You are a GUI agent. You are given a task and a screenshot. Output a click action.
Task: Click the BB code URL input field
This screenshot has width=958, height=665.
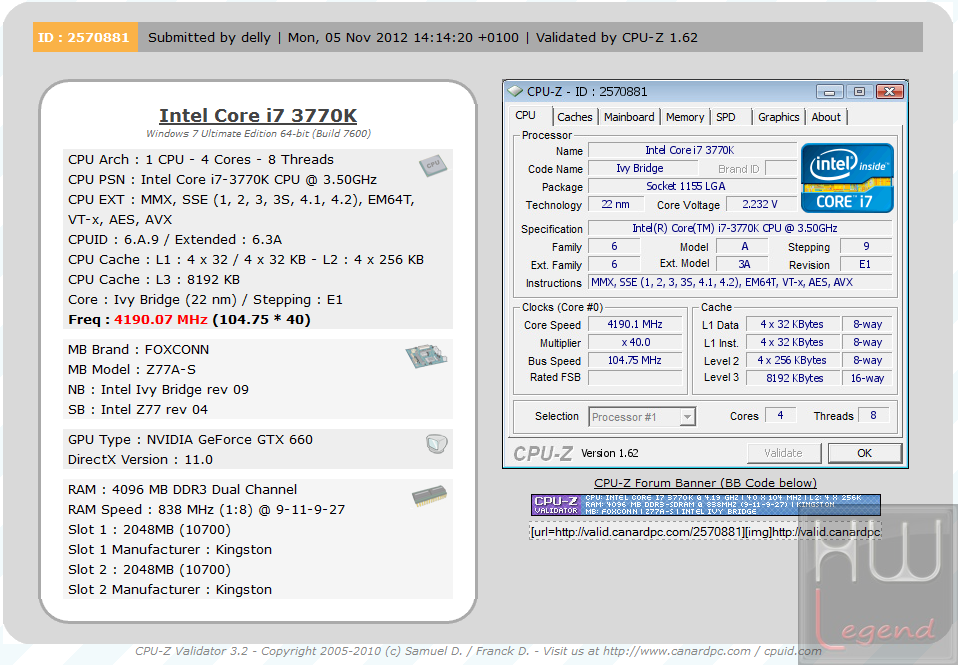(x=706, y=532)
